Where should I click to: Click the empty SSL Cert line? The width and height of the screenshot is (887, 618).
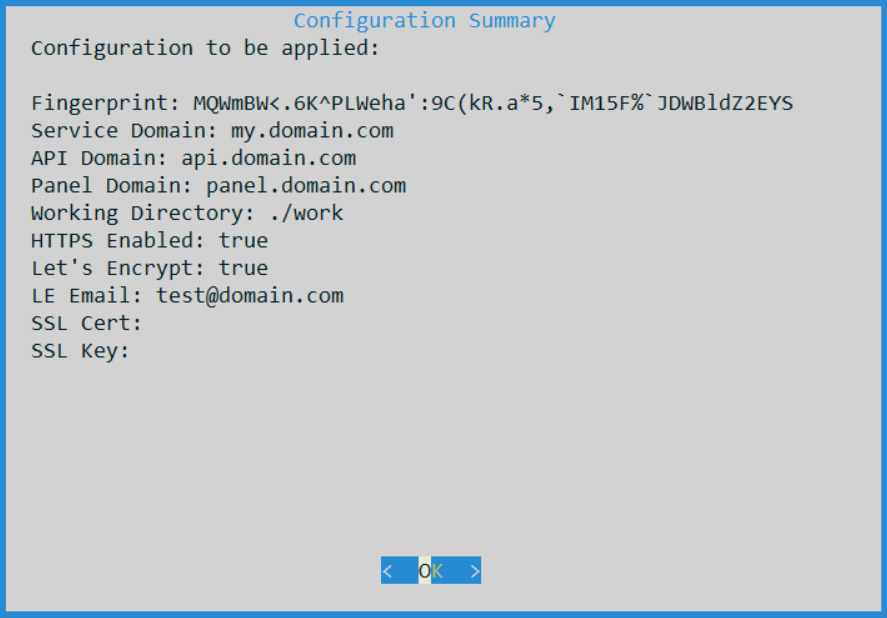click(87, 323)
